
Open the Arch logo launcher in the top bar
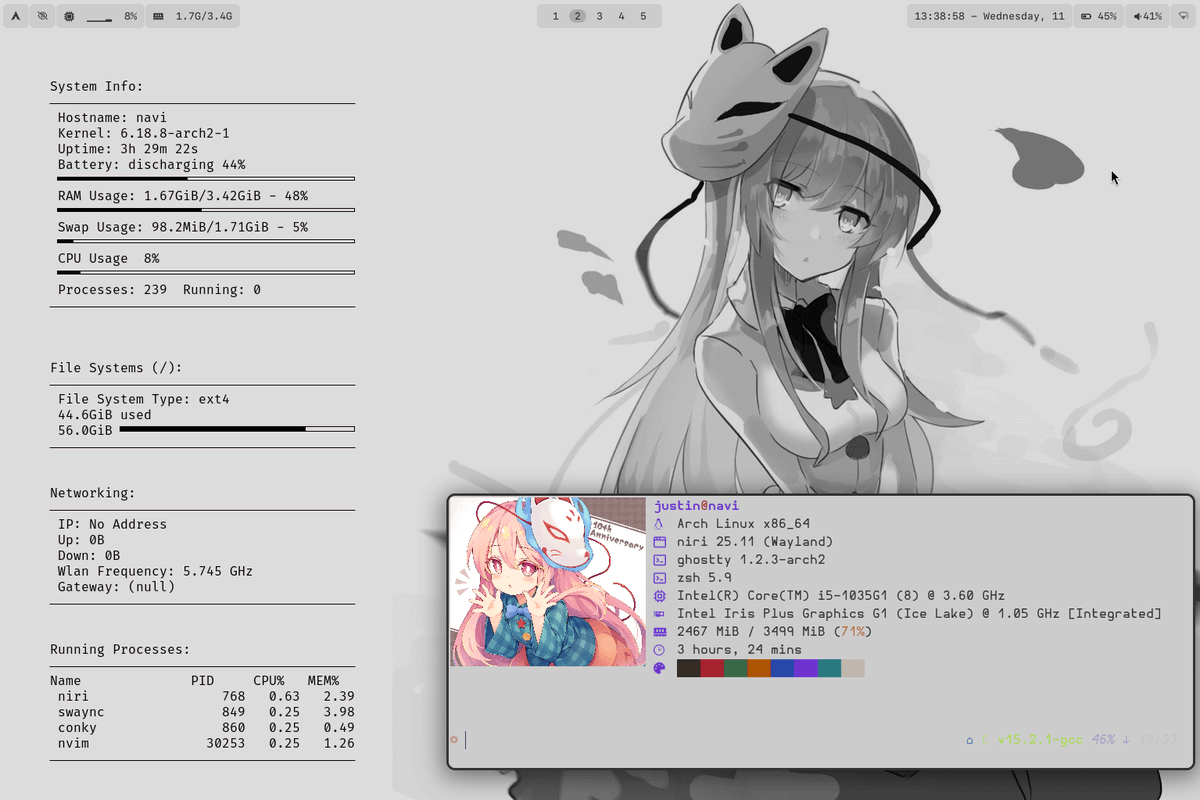pyautogui.click(x=16, y=16)
